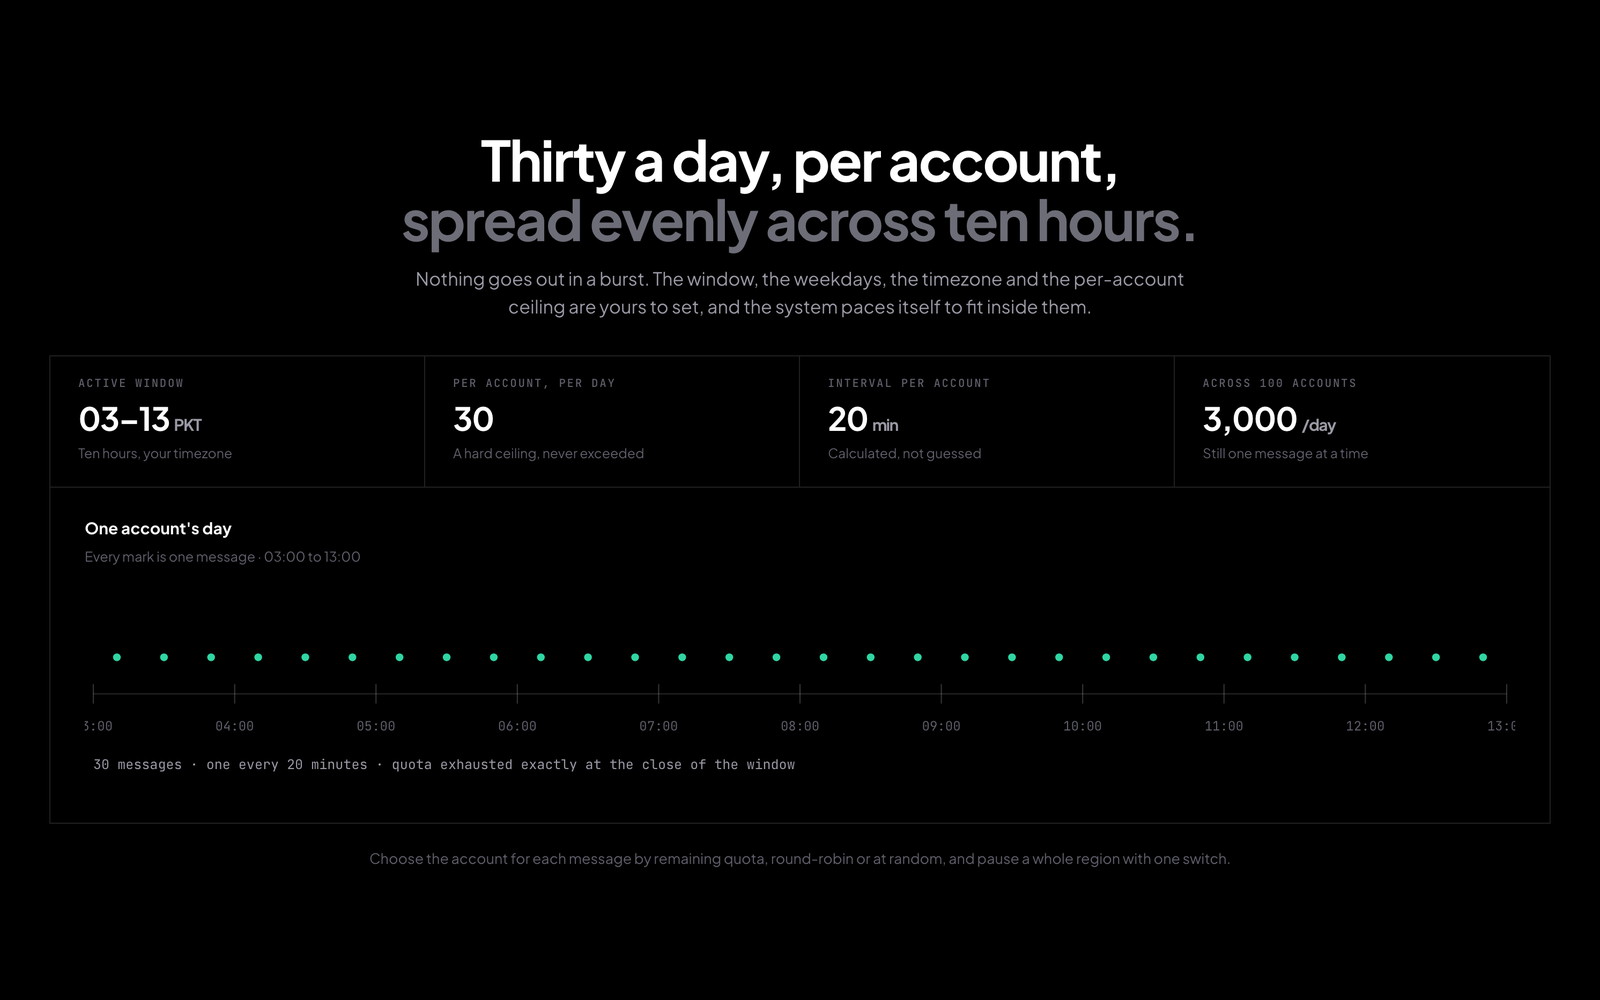Select the 'One account's day' chart title
Viewport: 1600px width, 1000px height.
(x=158, y=528)
